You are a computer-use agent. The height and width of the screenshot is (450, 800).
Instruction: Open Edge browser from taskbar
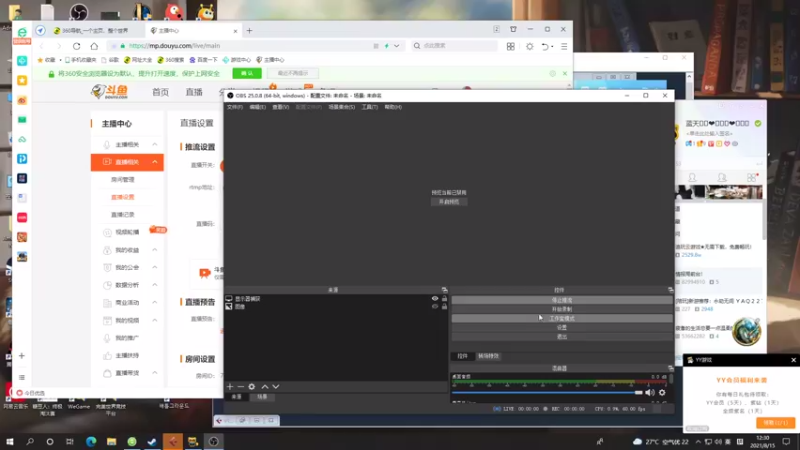point(91,441)
